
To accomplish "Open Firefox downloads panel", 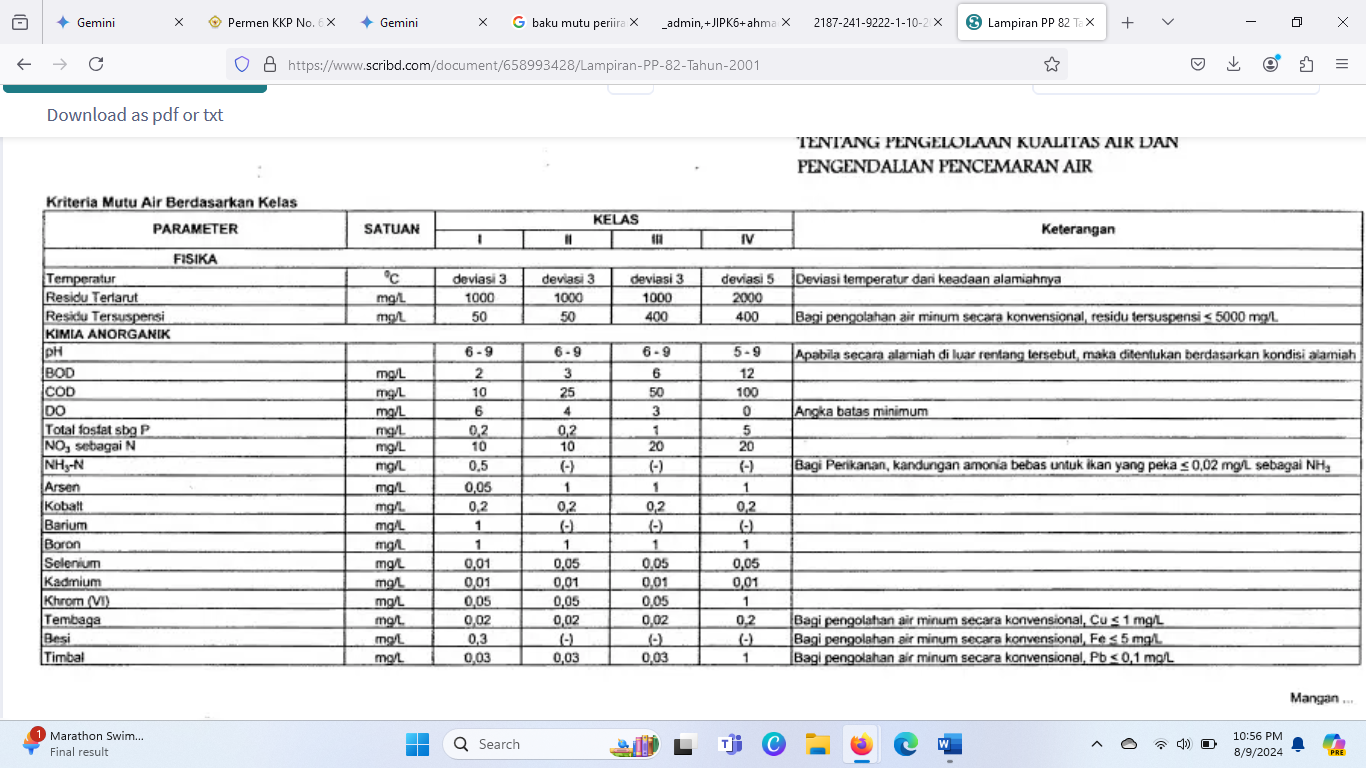I will [x=1233, y=64].
